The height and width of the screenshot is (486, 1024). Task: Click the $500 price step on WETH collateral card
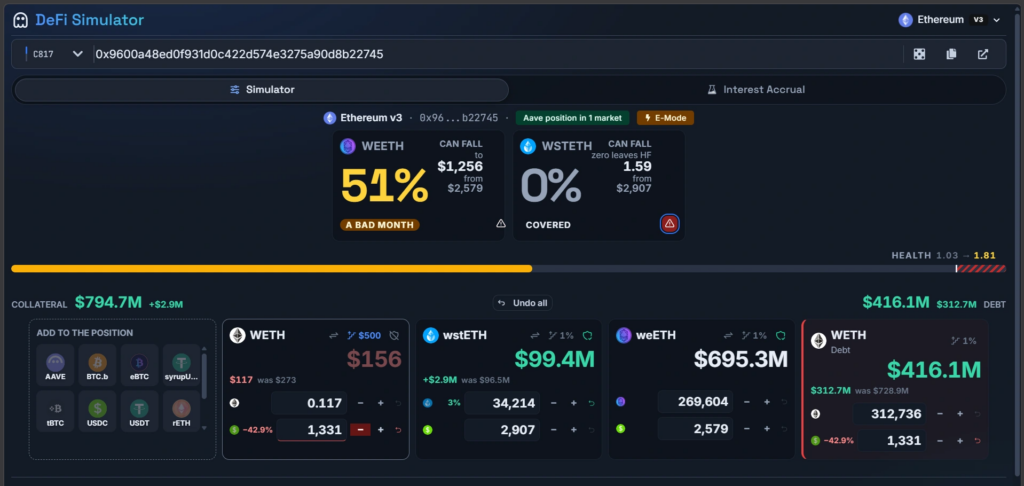coord(364,335)
